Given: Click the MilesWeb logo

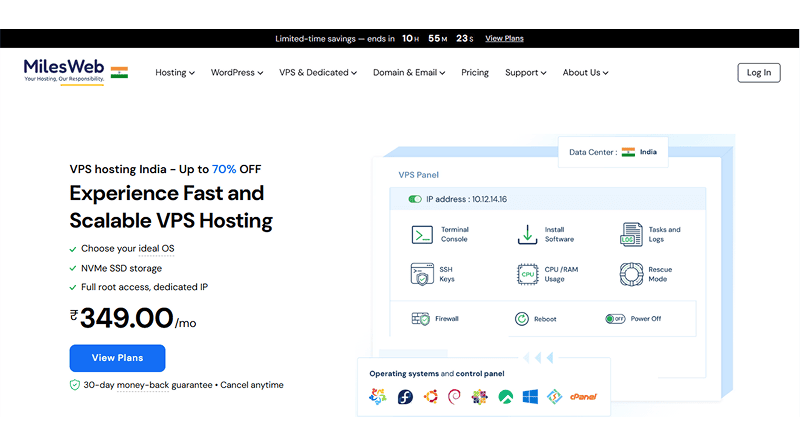Looking at the screenshot, I should (64, 71).
